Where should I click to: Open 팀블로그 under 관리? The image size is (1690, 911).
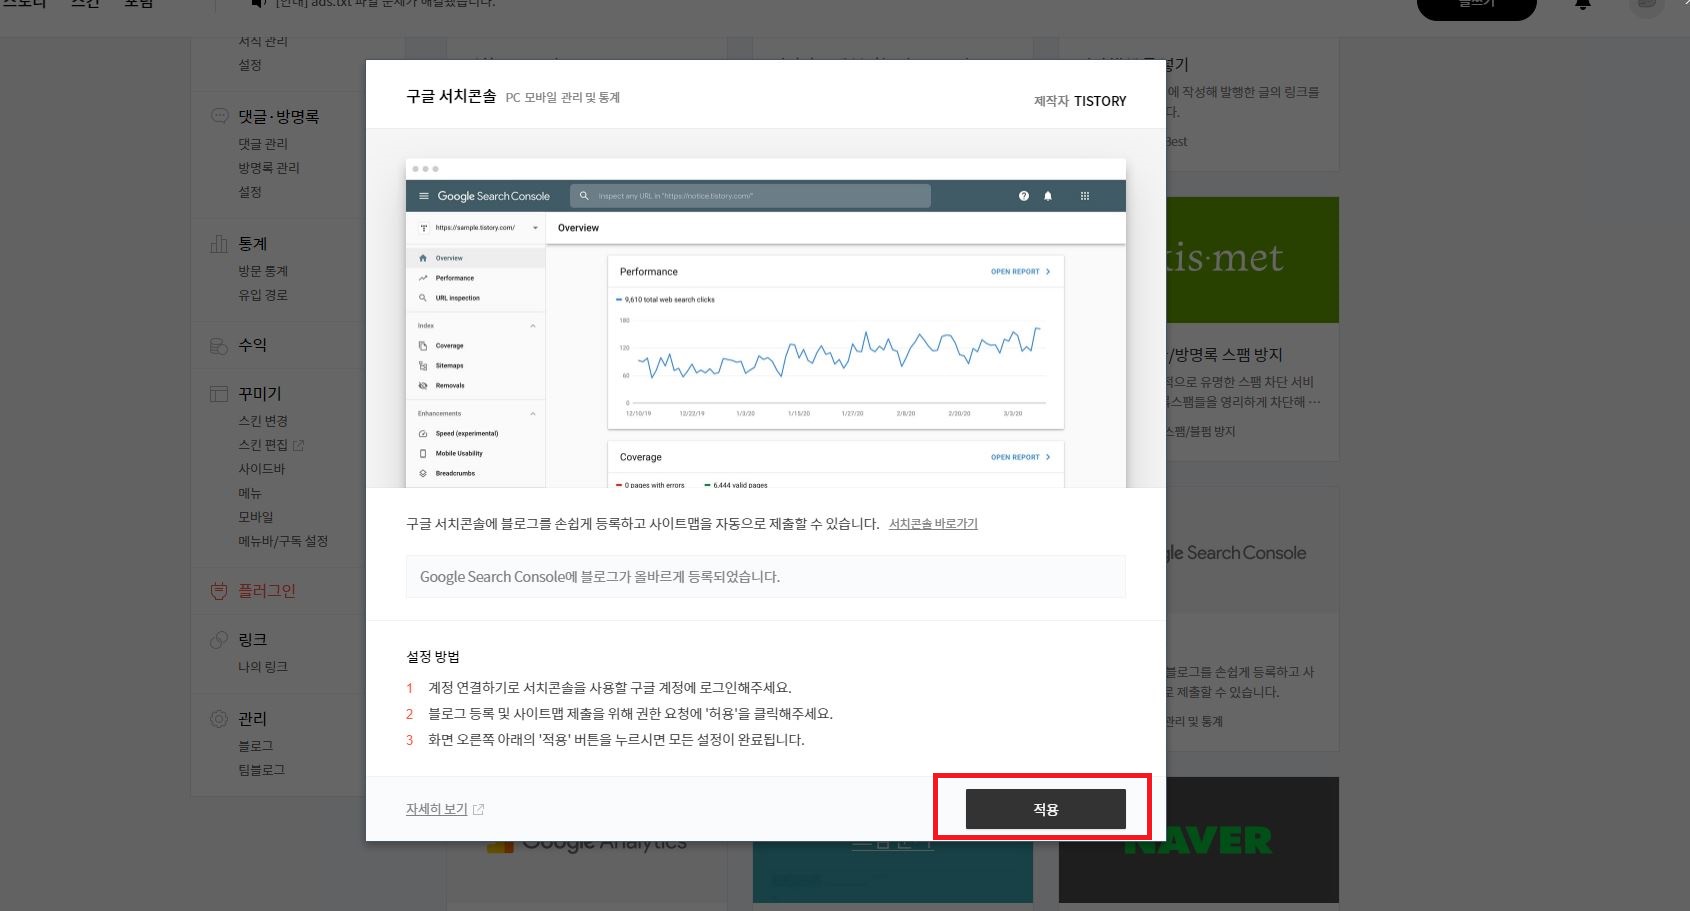click(x=262, y=770)
